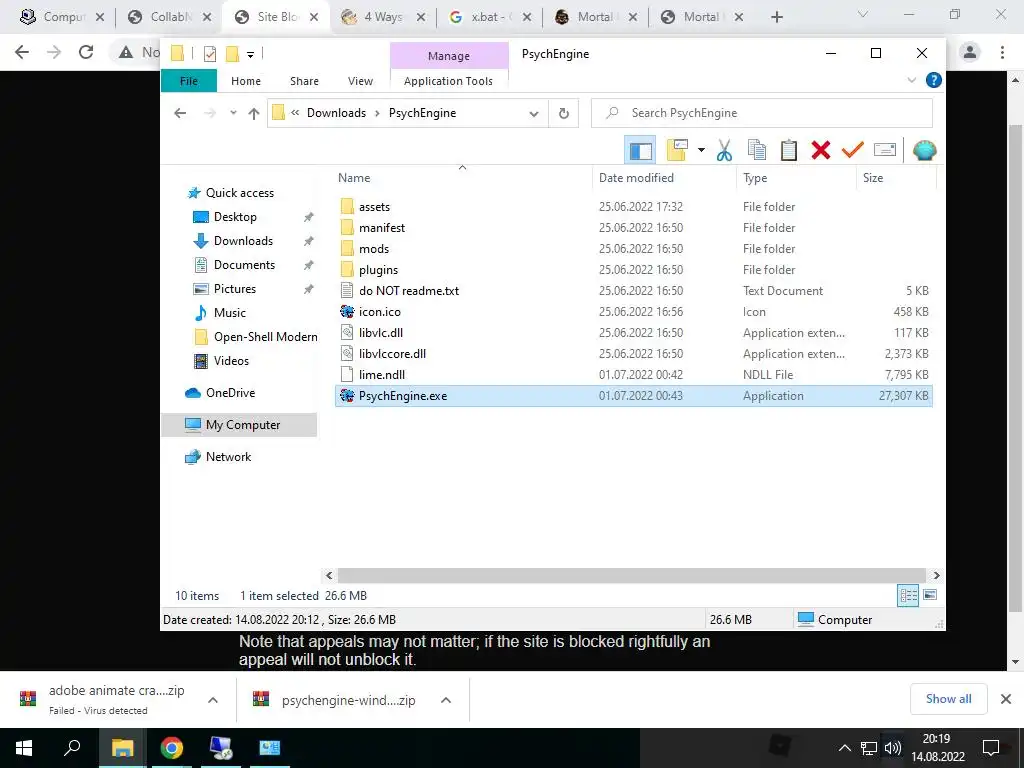Paste using the clipboard toolbar icon
The image size is (1024, 768).
click(788, 151)
